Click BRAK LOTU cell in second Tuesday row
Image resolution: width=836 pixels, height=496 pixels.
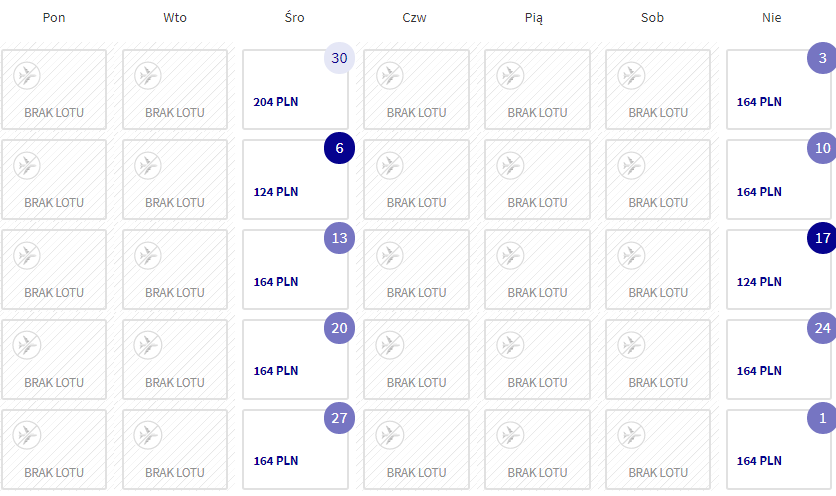click(x=175, y=179)
